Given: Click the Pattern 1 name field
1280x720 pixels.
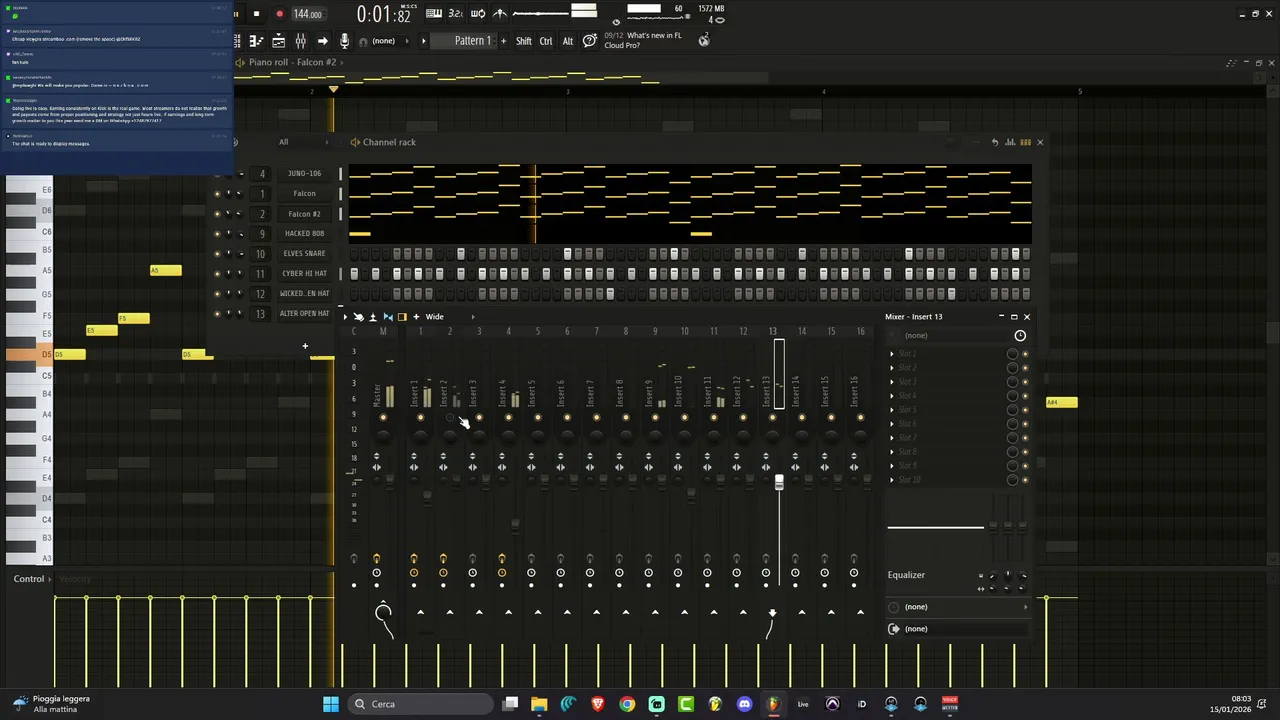Looking at the screenshot, I should pyautogui.click(x=462, y=41).
